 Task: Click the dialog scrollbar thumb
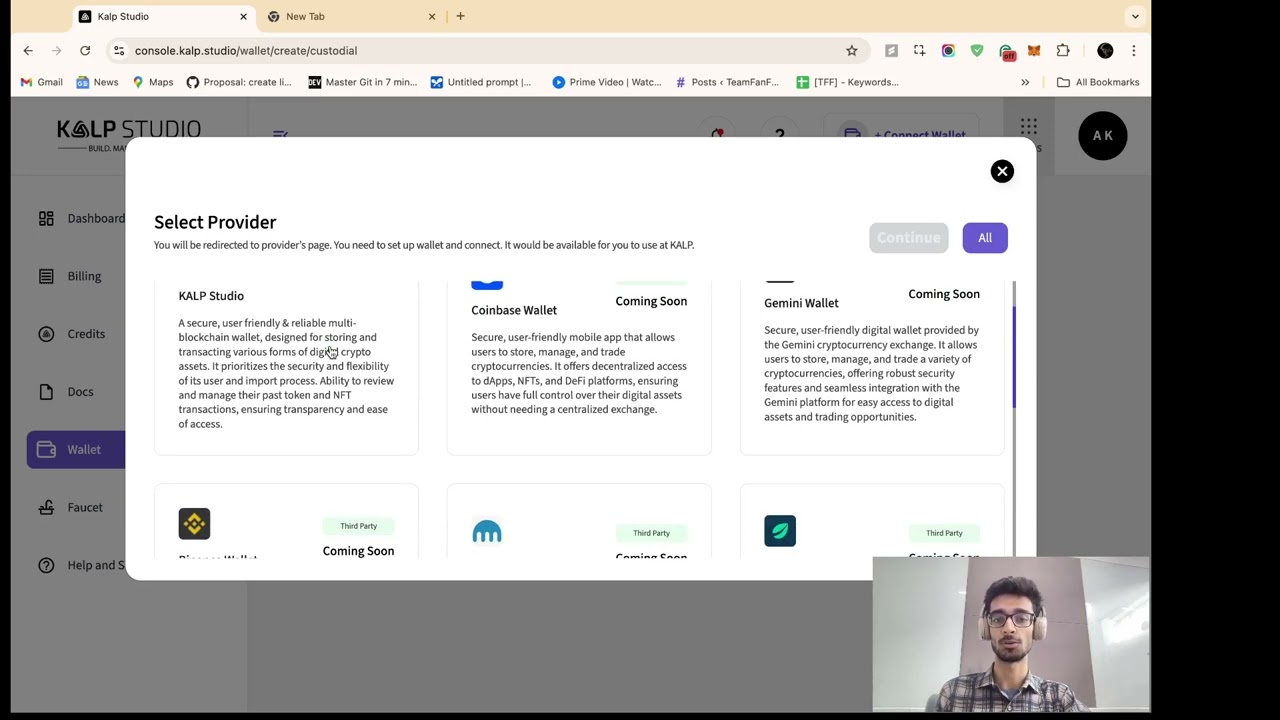click(1014, 357)
